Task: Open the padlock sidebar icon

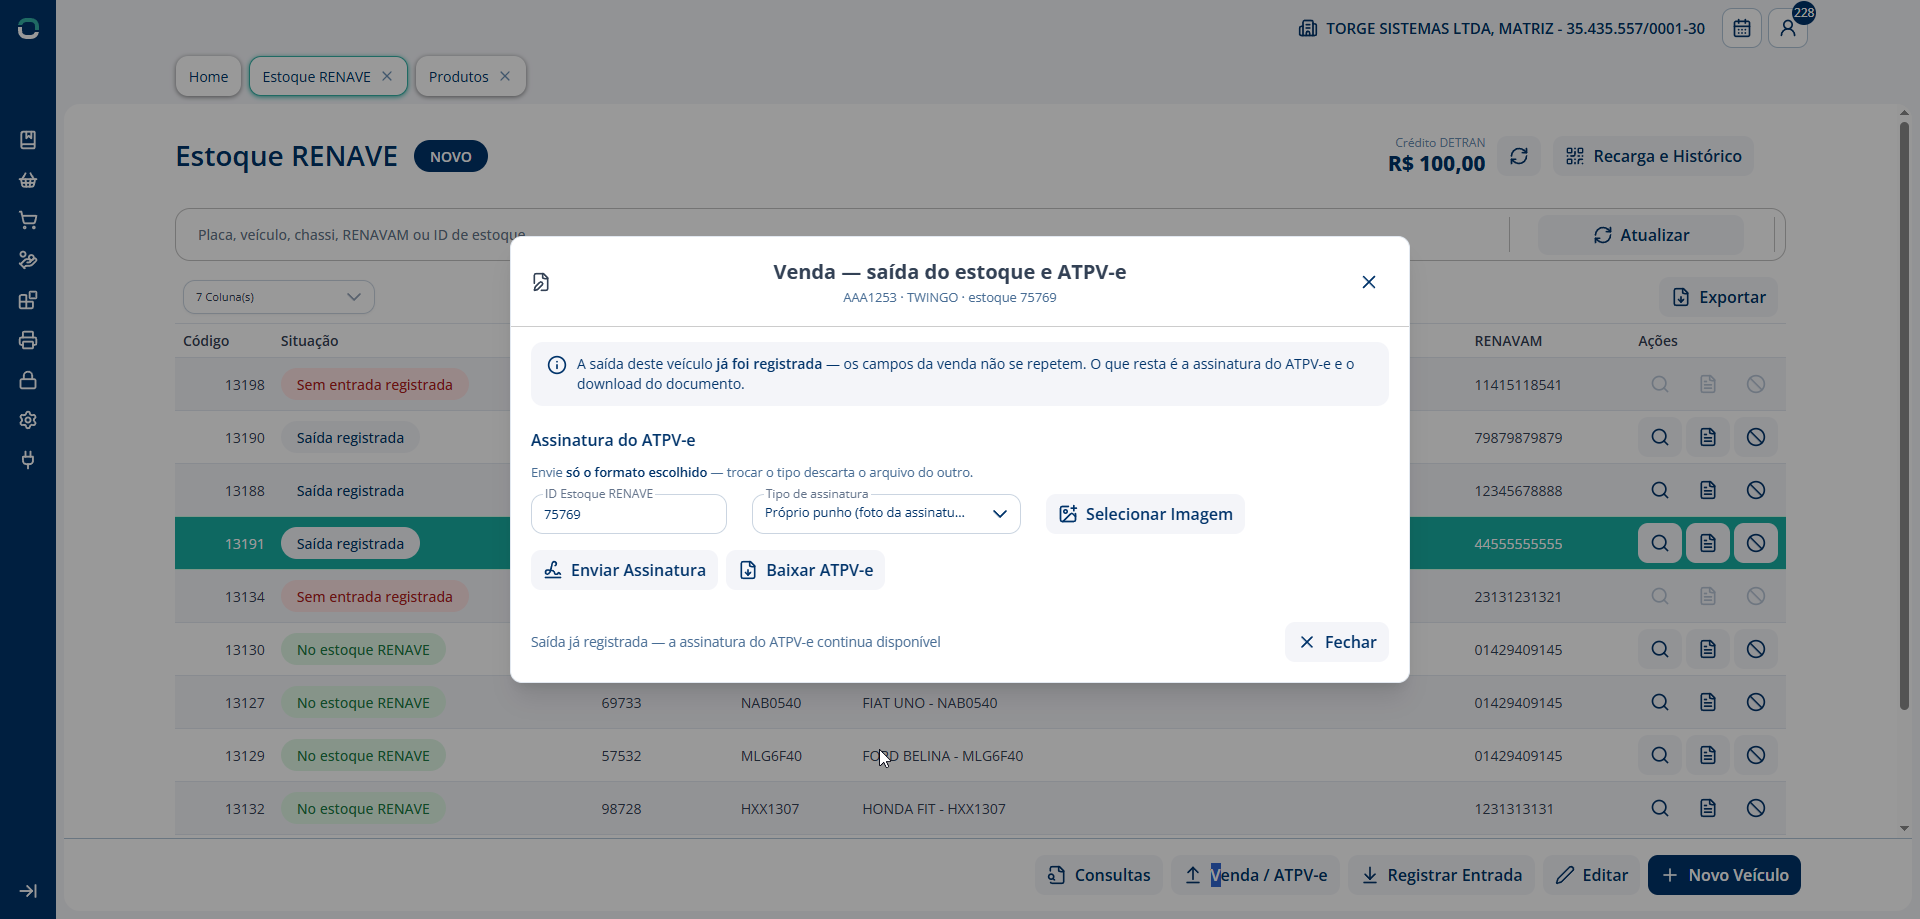Action: pos(28,380)
